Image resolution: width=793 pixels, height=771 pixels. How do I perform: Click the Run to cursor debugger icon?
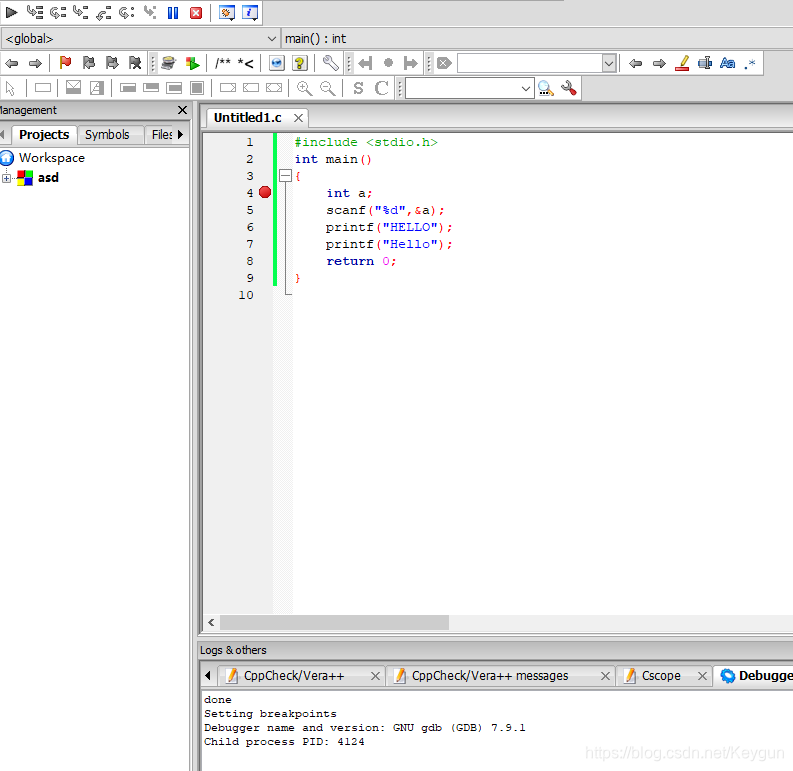coord(34,12)
